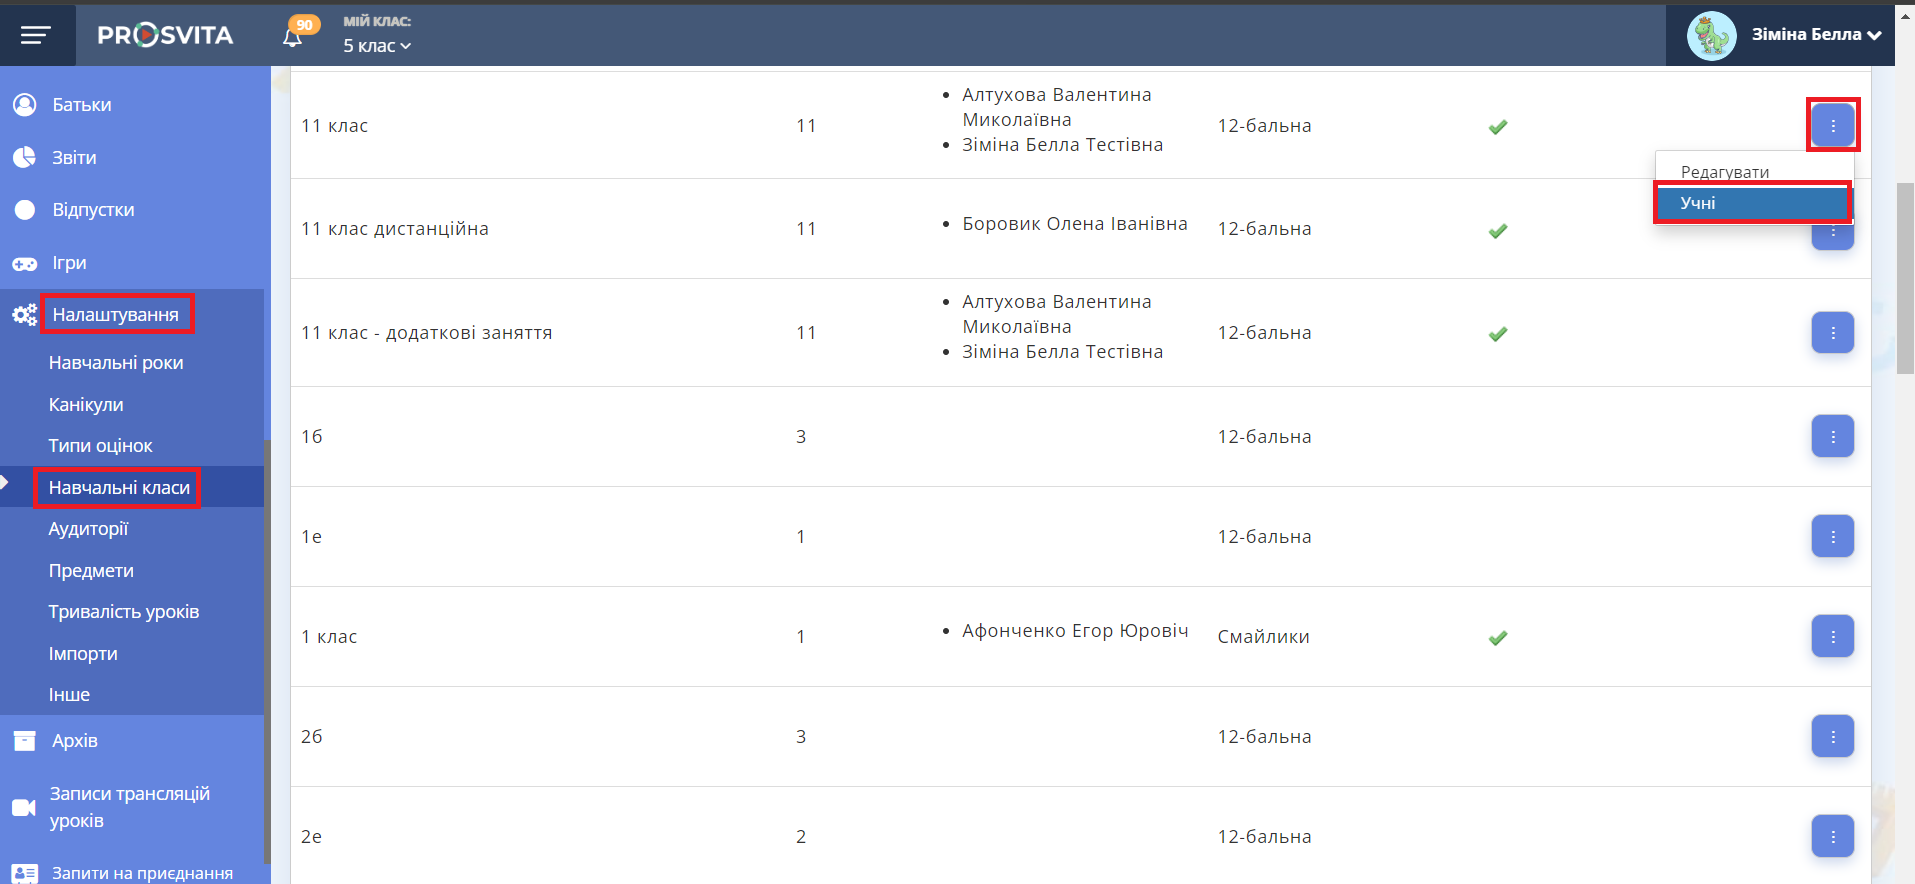This screenshot has width=1915, height=884.
Task: Open the Батьки sidebar section
Action: coord(81,105)
